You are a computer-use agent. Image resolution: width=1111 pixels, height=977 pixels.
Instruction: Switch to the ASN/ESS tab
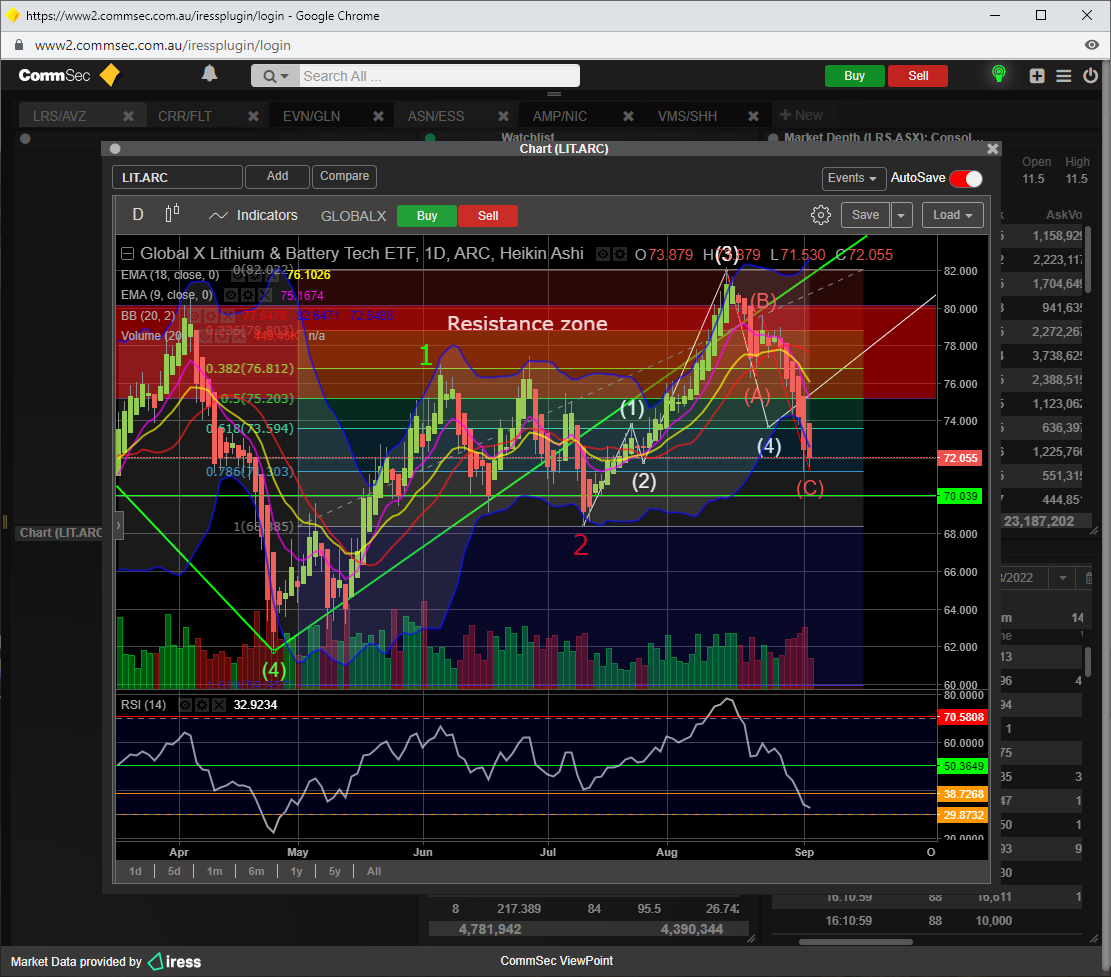pyautogui.click(x=436, y=116)
